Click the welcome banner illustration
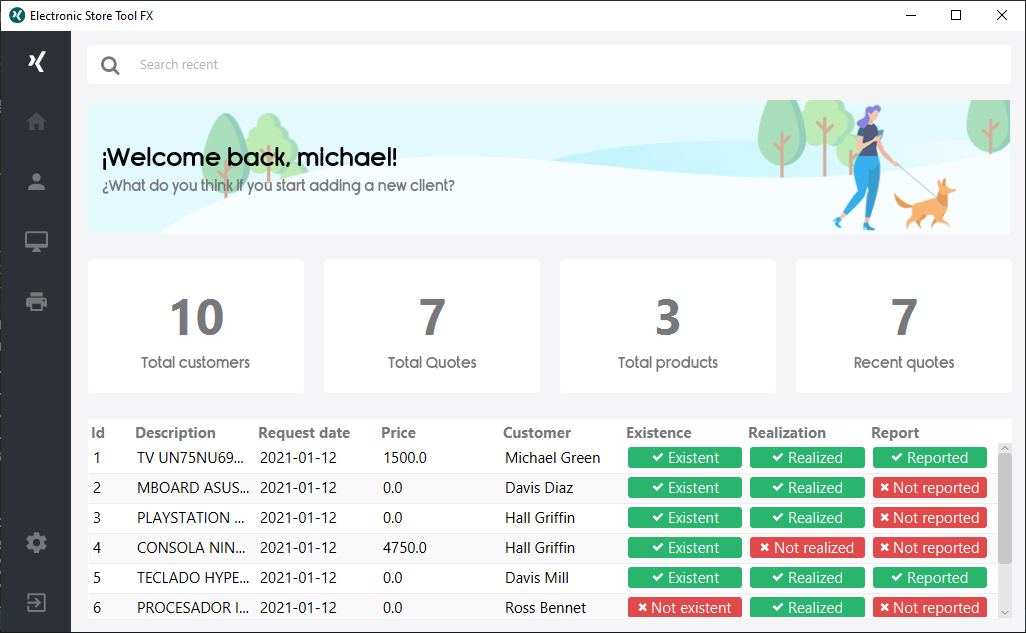Viewport: 1026px width, 633px height. (549, 167)
